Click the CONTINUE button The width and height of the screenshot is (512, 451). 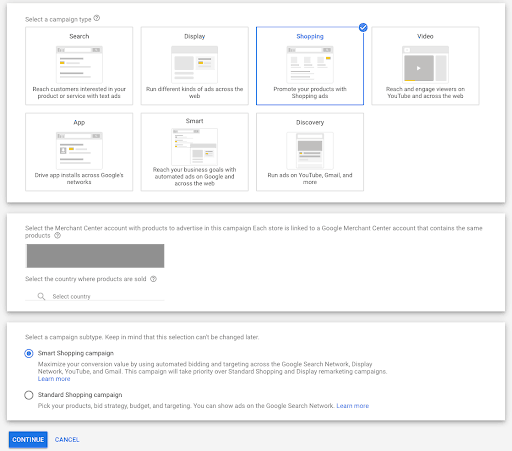[x=28, y=439]
